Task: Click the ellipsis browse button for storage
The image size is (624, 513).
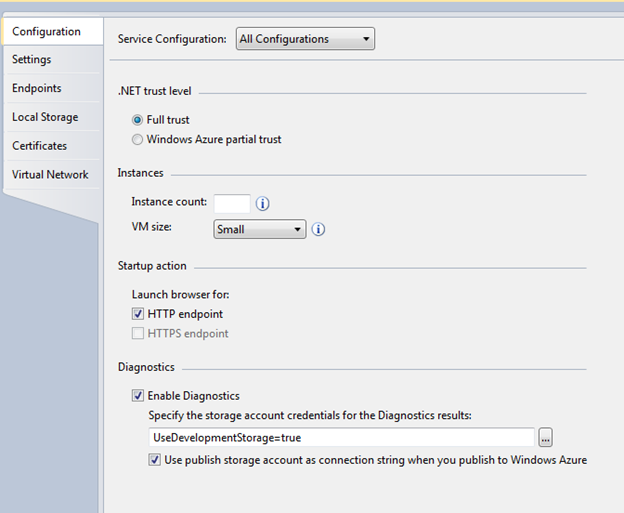Action: [x=545, y=438]
